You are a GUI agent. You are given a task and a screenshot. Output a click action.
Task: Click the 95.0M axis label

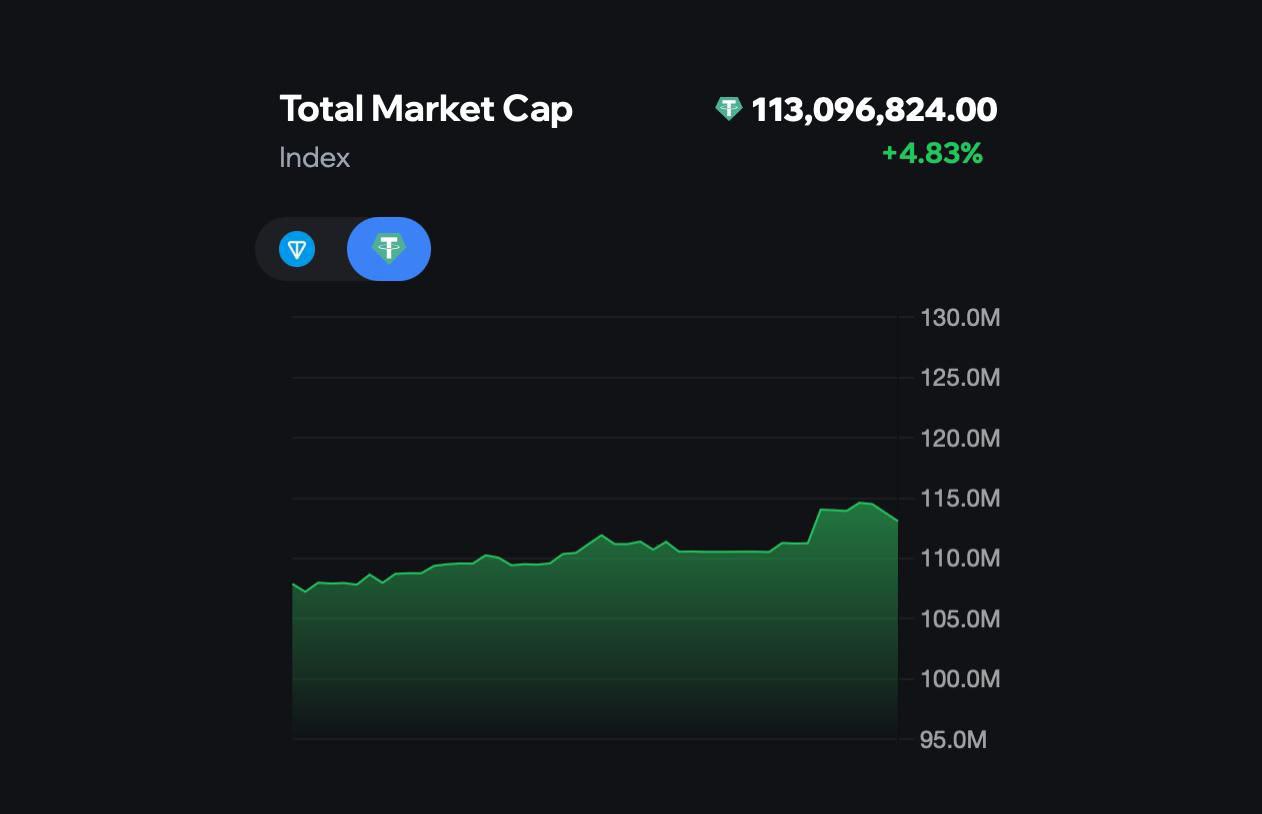(953, 741)
